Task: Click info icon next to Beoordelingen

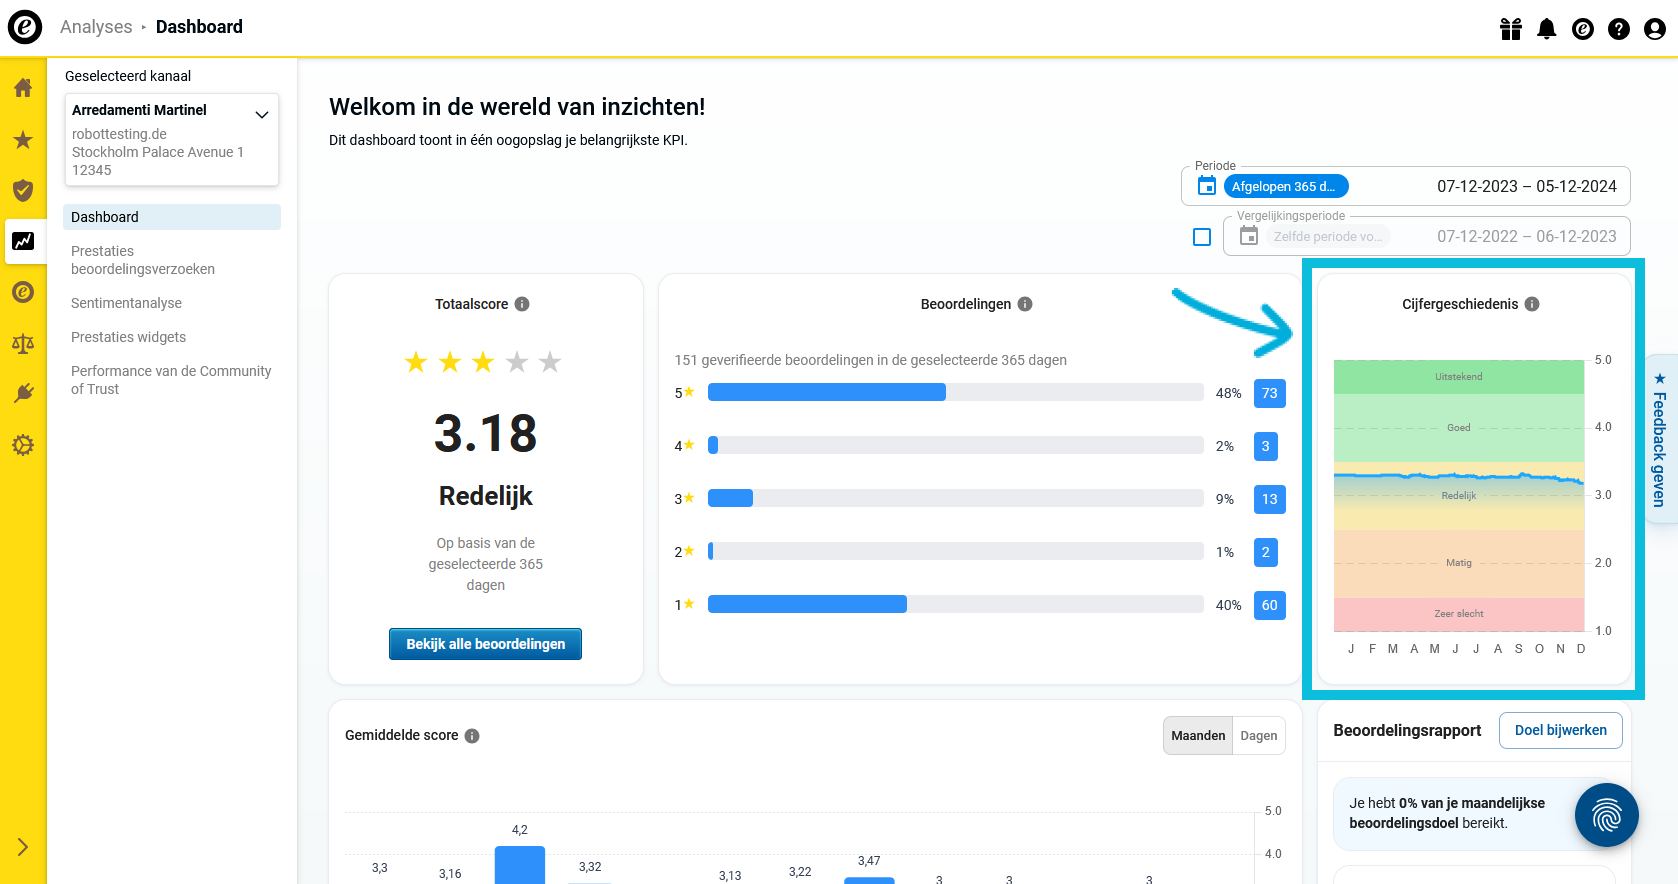Action: click(1025, 304)
